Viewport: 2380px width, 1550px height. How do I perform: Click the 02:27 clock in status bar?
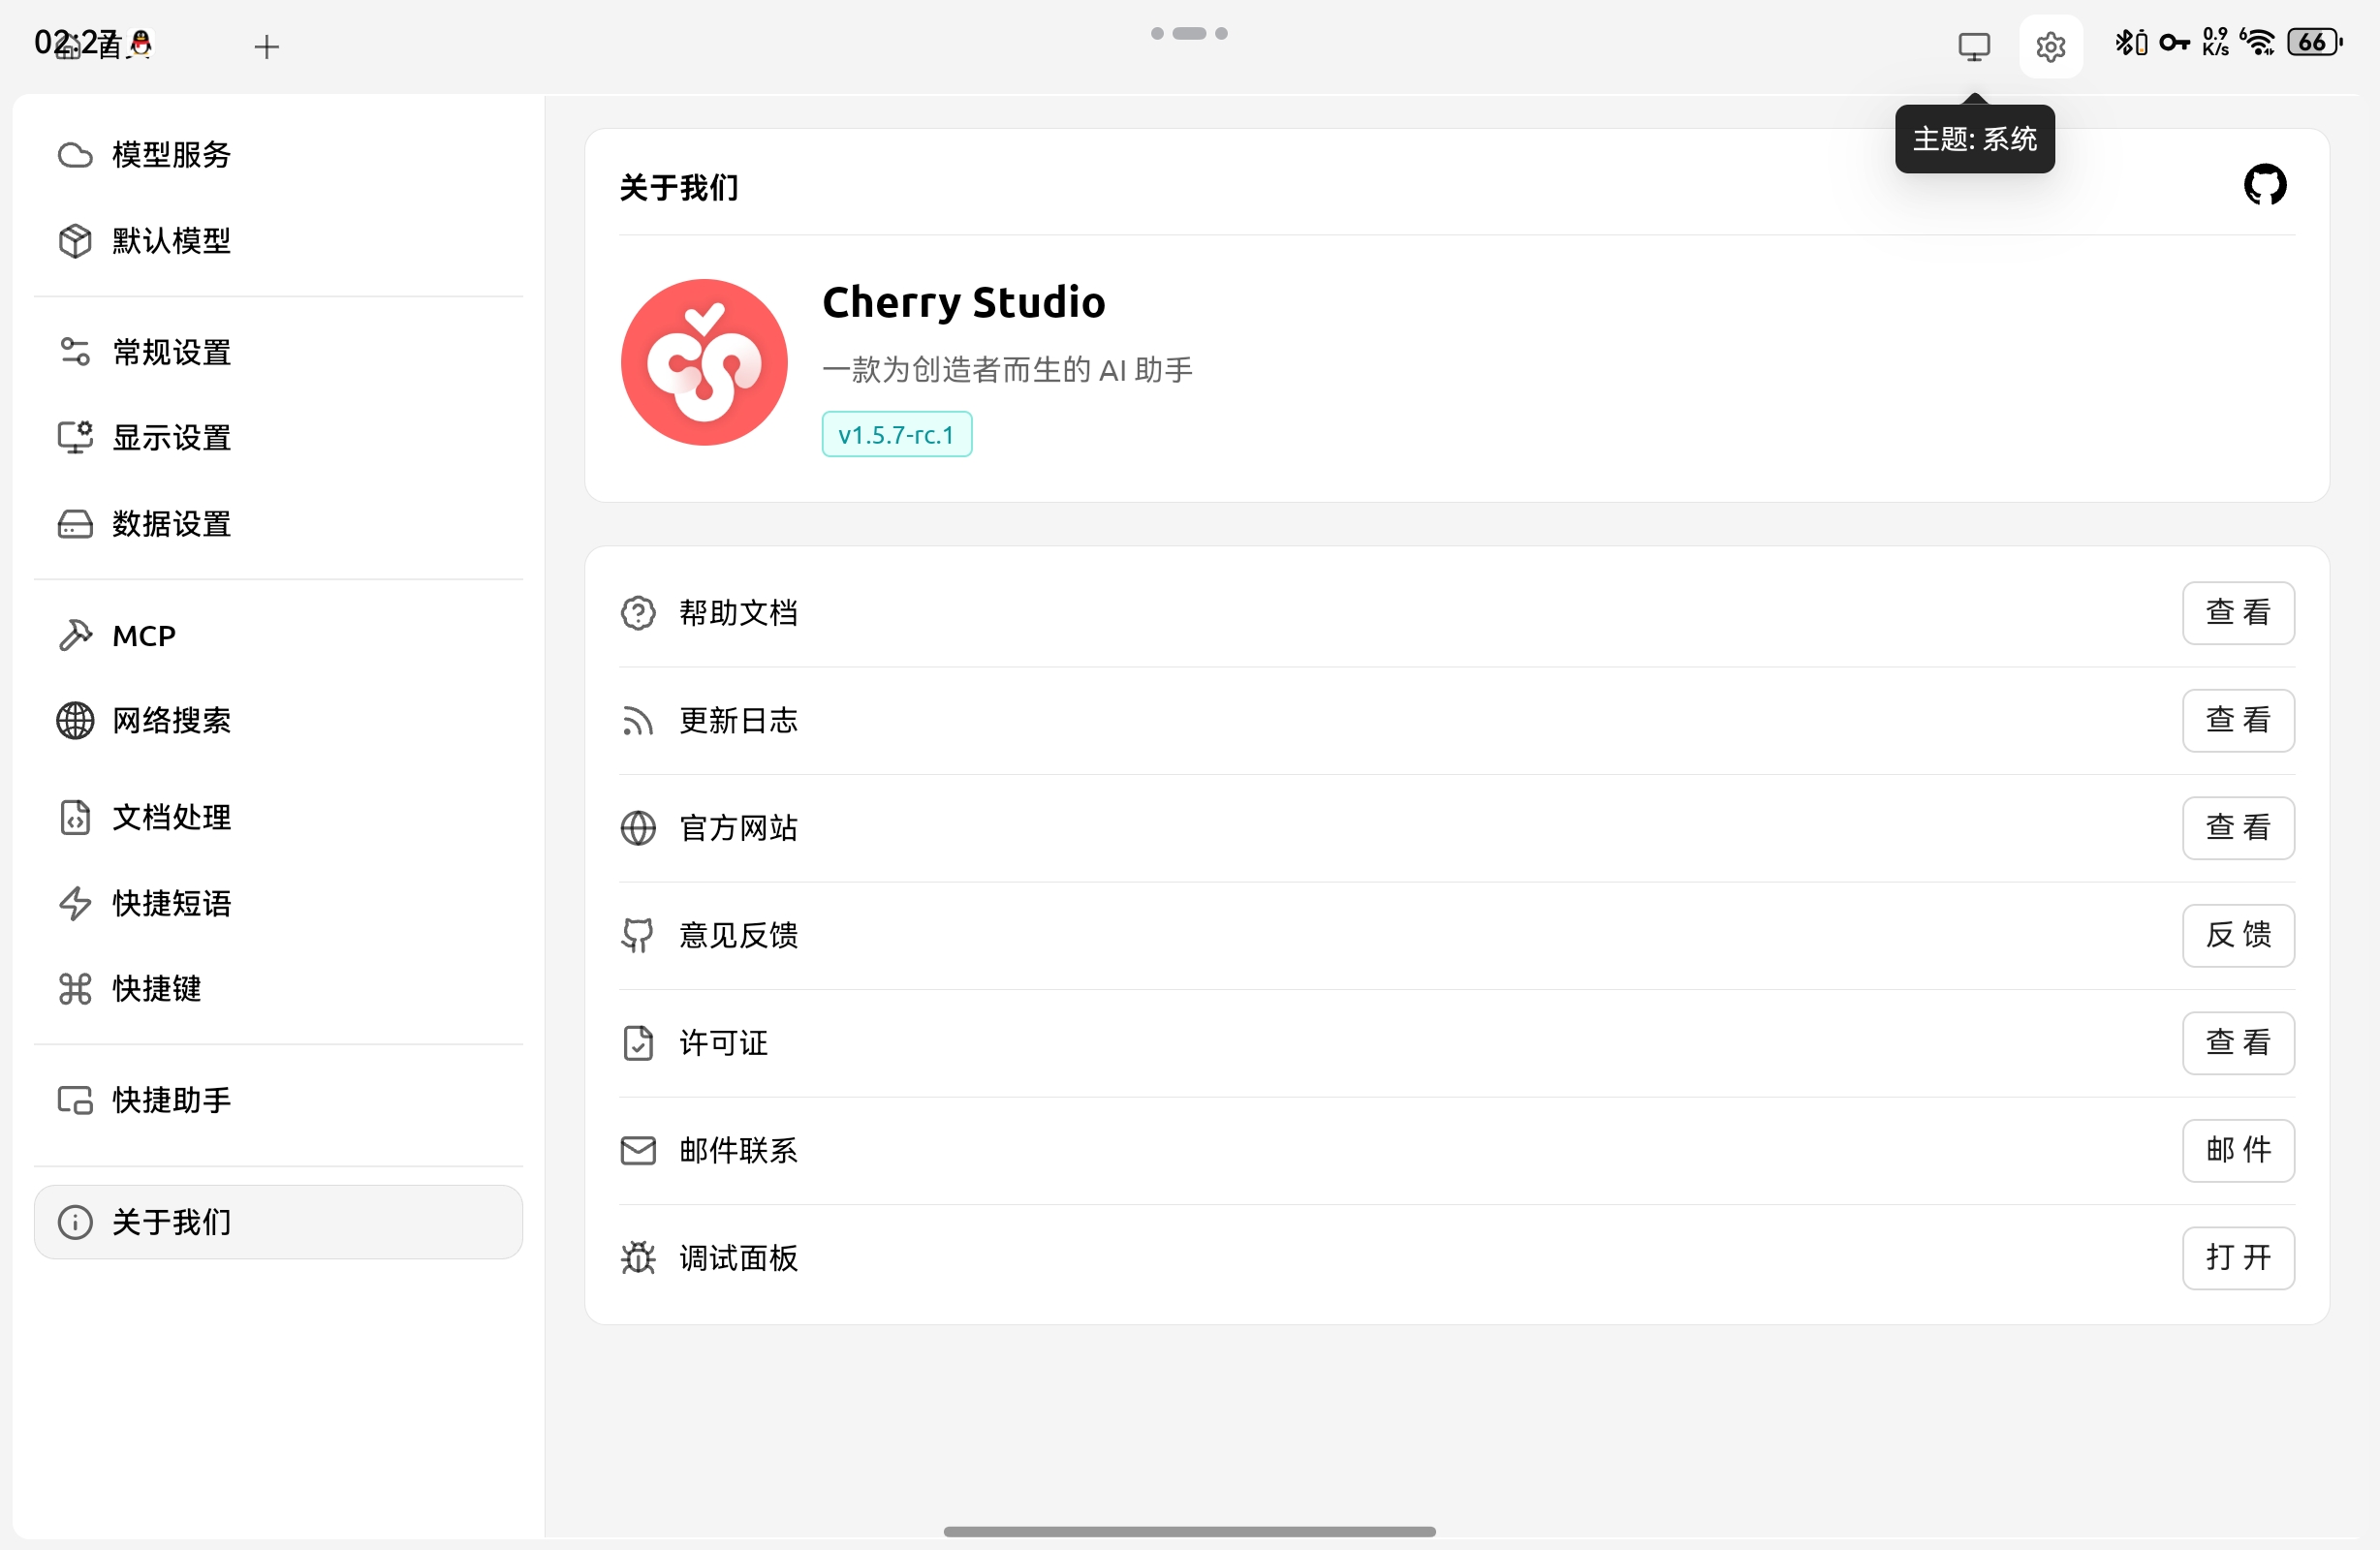(x=78, y=43)
